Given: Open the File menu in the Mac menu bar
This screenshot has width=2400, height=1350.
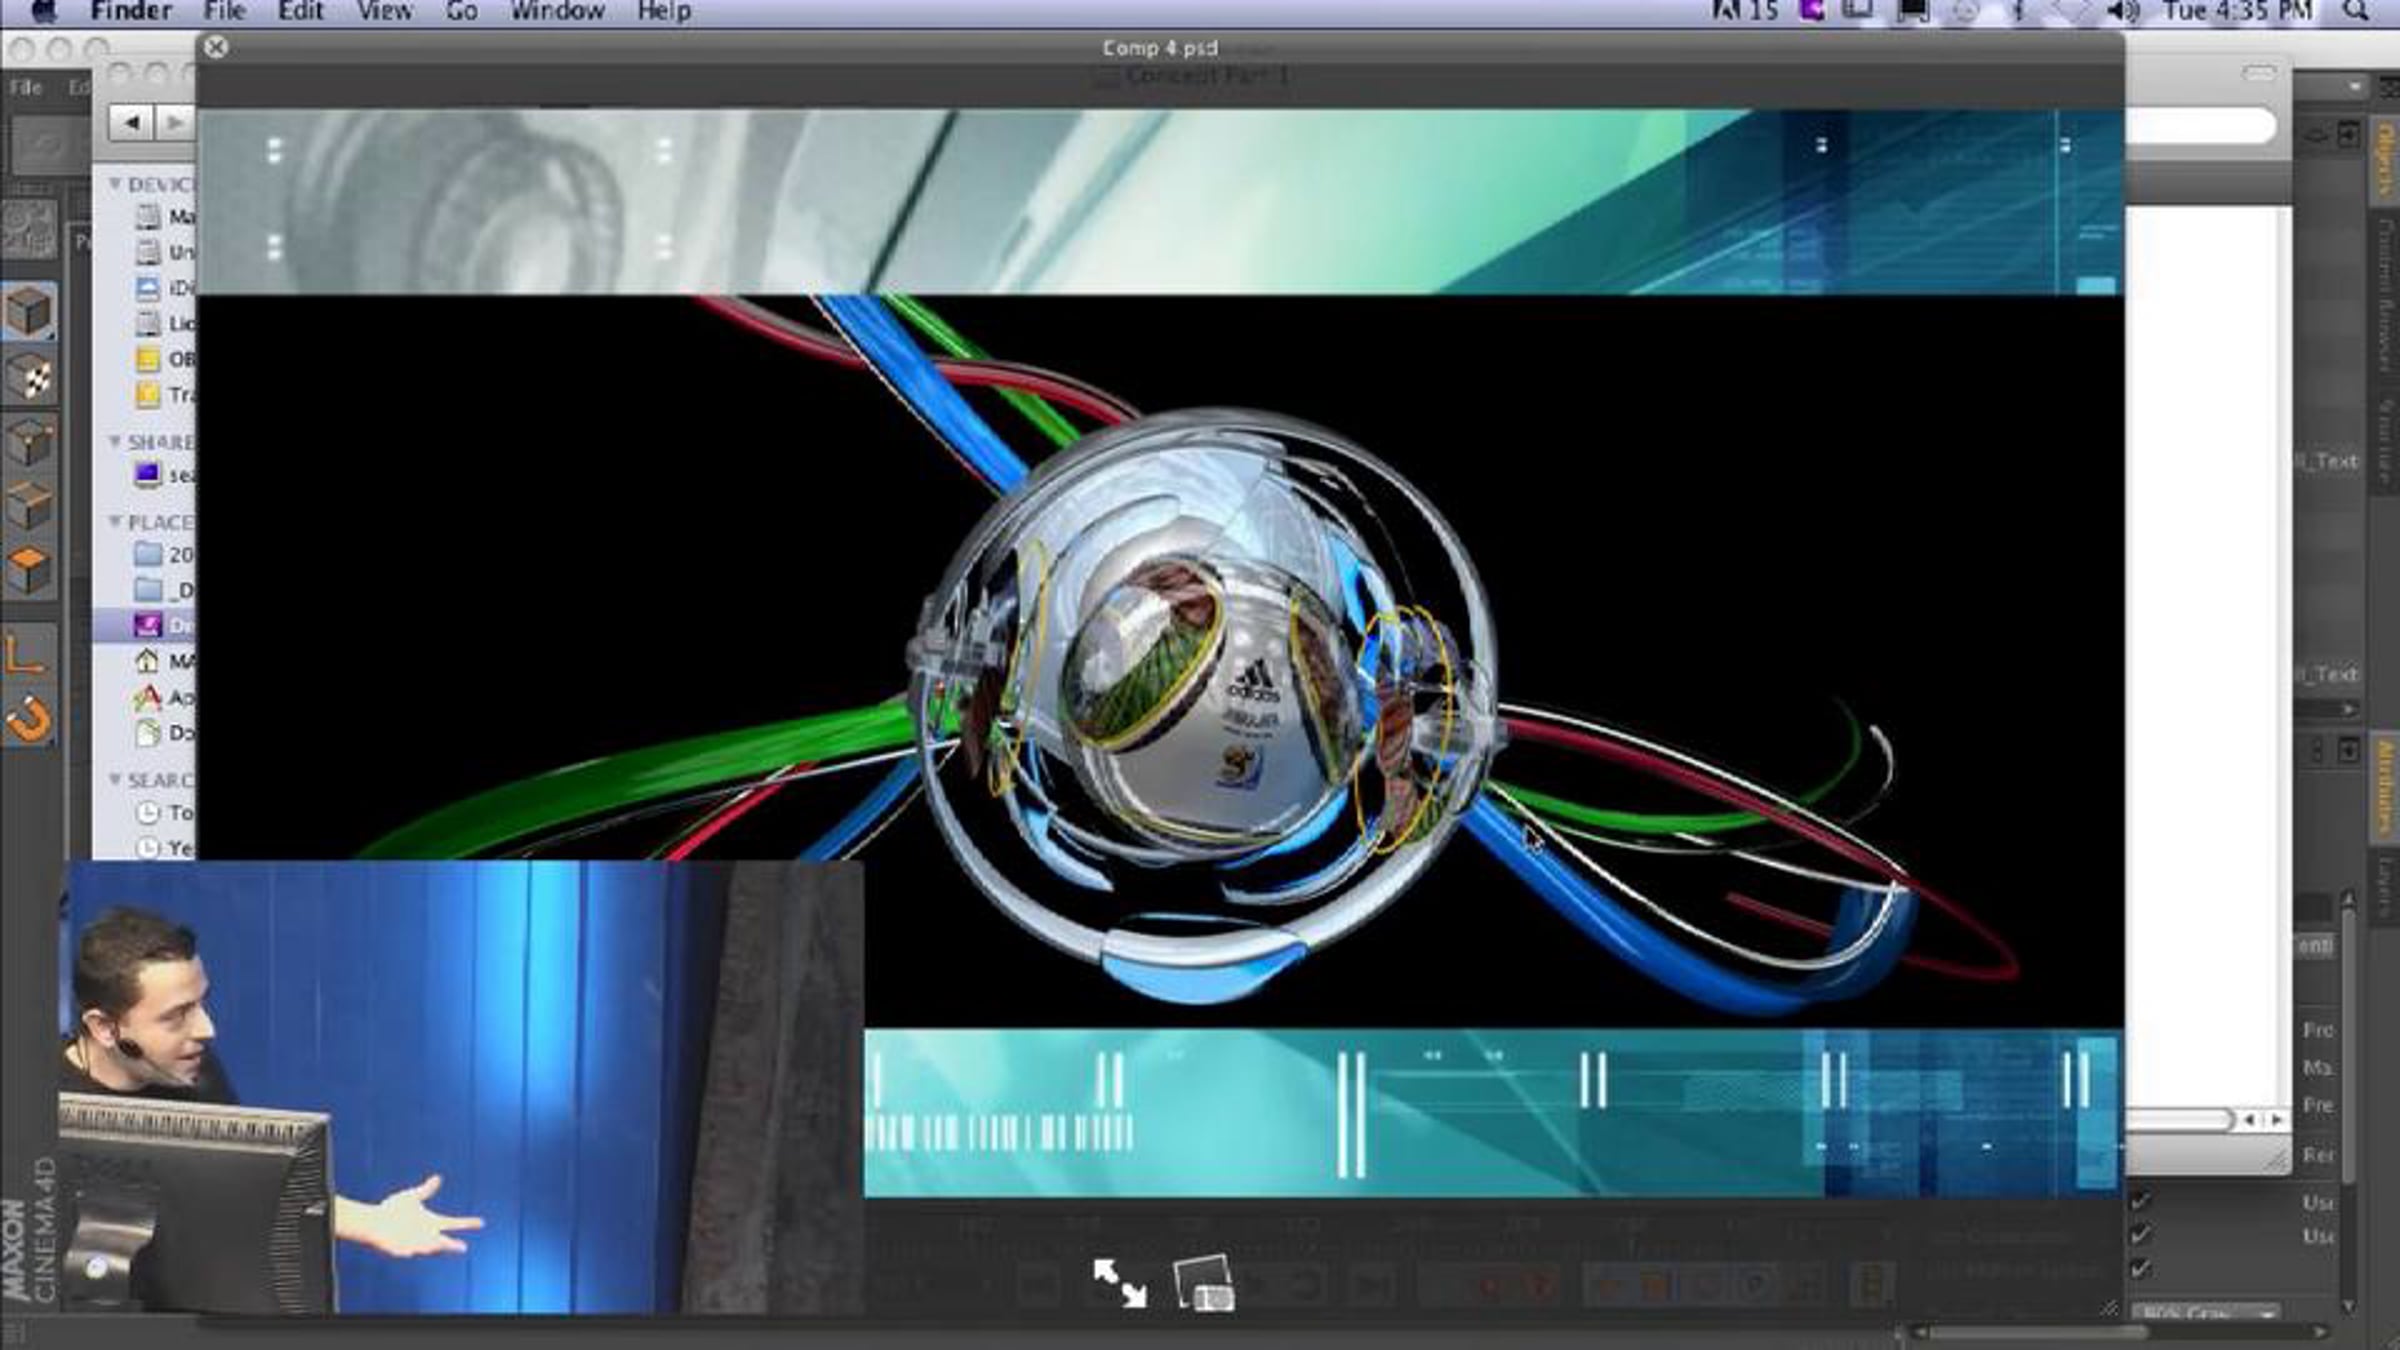Looking at the screenshot, I should [224, 12].
